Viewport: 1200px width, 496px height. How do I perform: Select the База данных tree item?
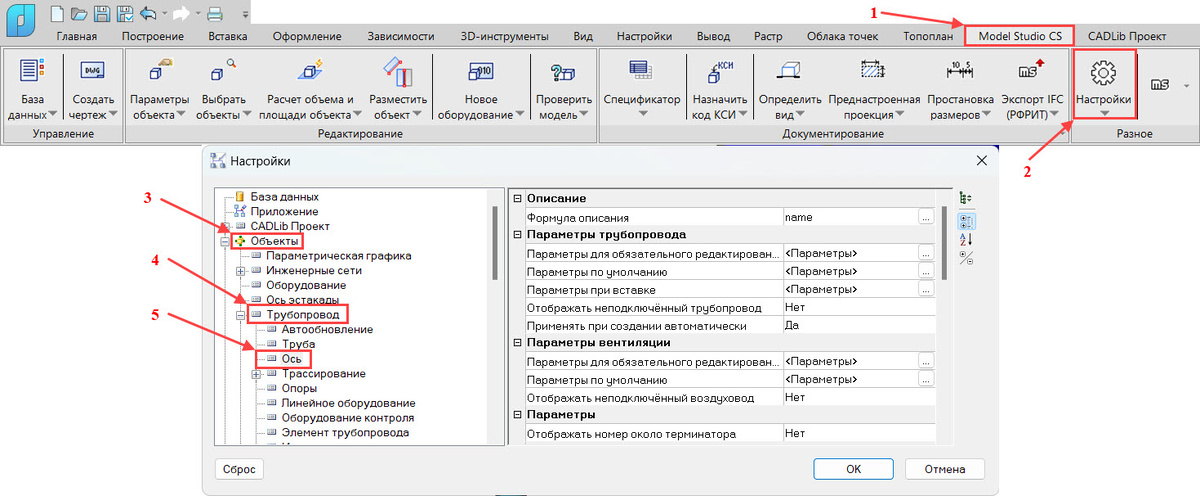click(x=284, y=197)
